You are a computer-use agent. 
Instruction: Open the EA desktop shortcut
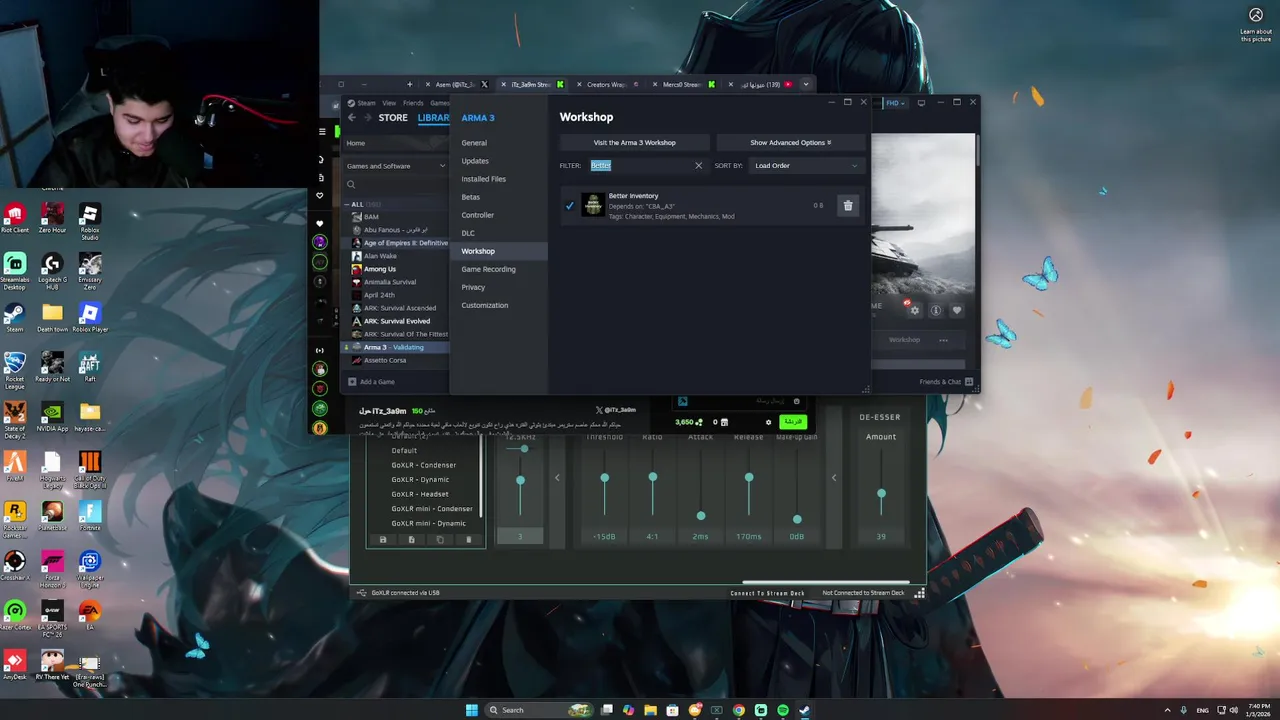(89, 615)
